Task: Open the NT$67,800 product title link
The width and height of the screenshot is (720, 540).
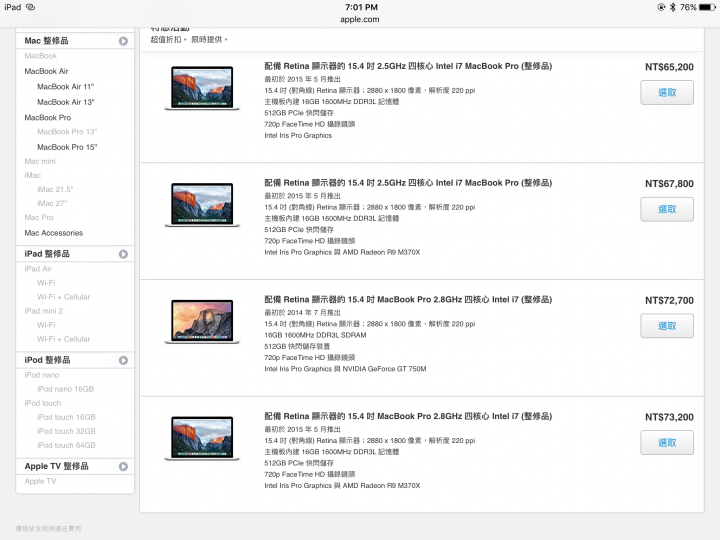Action: coord(408,183)
